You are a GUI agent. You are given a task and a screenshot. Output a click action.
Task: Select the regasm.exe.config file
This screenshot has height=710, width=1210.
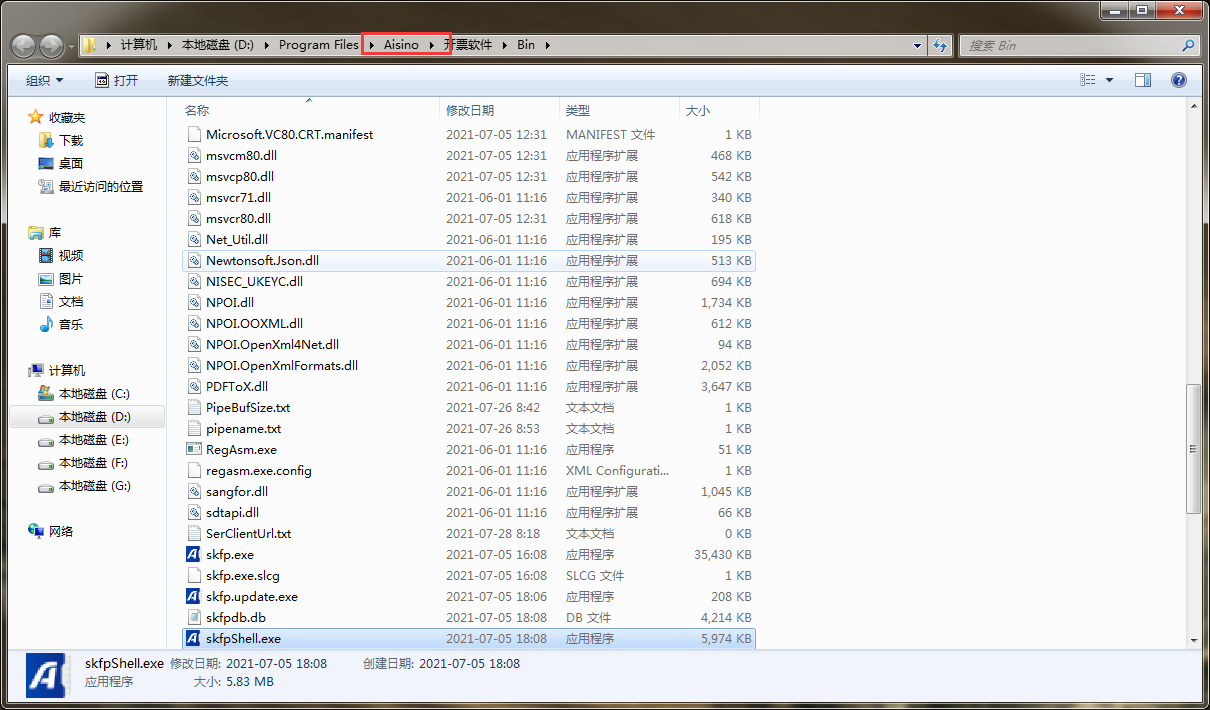pyautogui.click(x=469, y=470)
